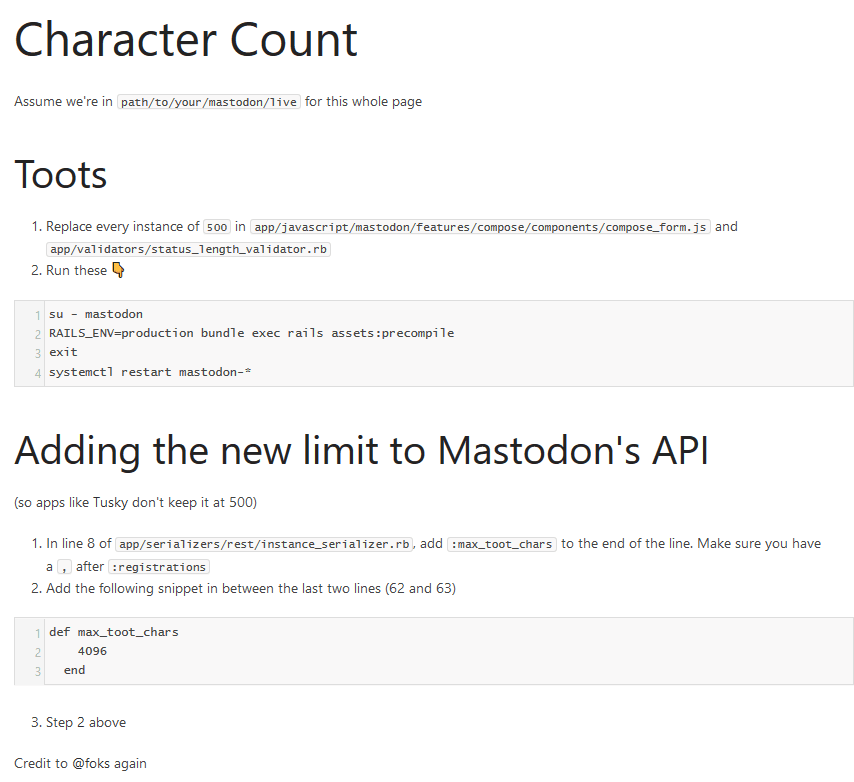This screenshot has width=854, height=782.
Task: Click the compose_form.js file path
Action: click(480, 227)
